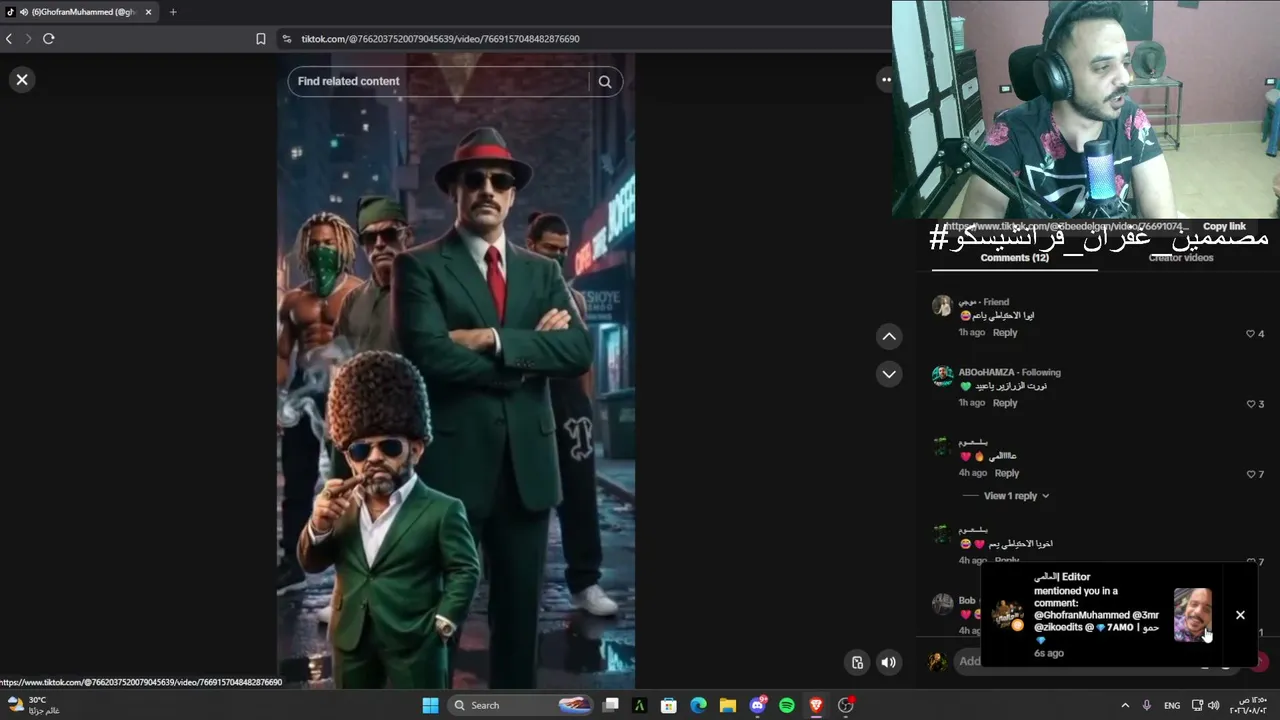Viewport: 1280px width, 720px height.
Task: Click the tiktok.com address URL
Action: (440, 39)
